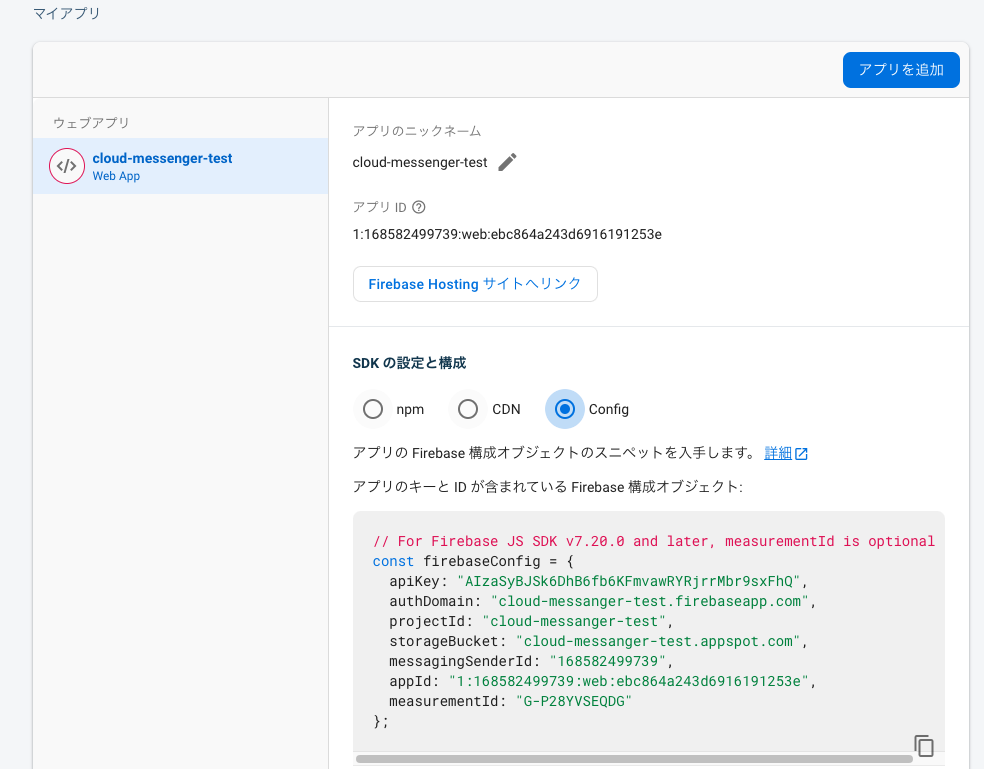Image resolution: width=984 pixels, height=769 pixels.
Task: Click the firebaseConfig code snippet block
Action: point(648,630)
